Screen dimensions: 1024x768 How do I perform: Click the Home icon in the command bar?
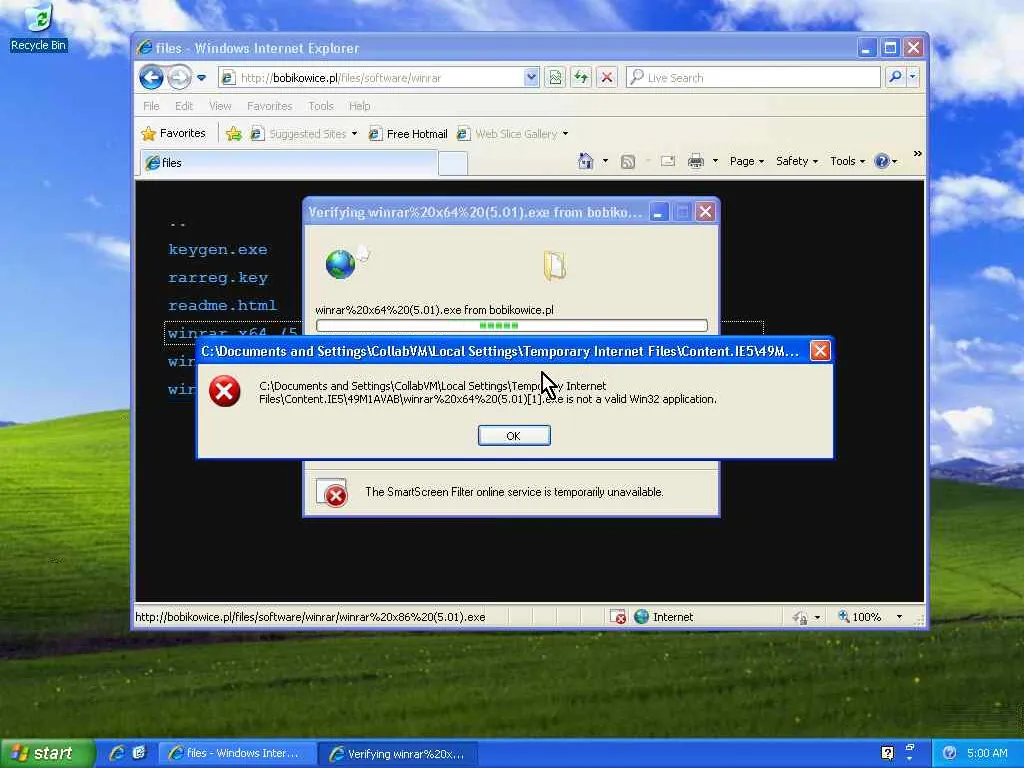tap(586, 161)
